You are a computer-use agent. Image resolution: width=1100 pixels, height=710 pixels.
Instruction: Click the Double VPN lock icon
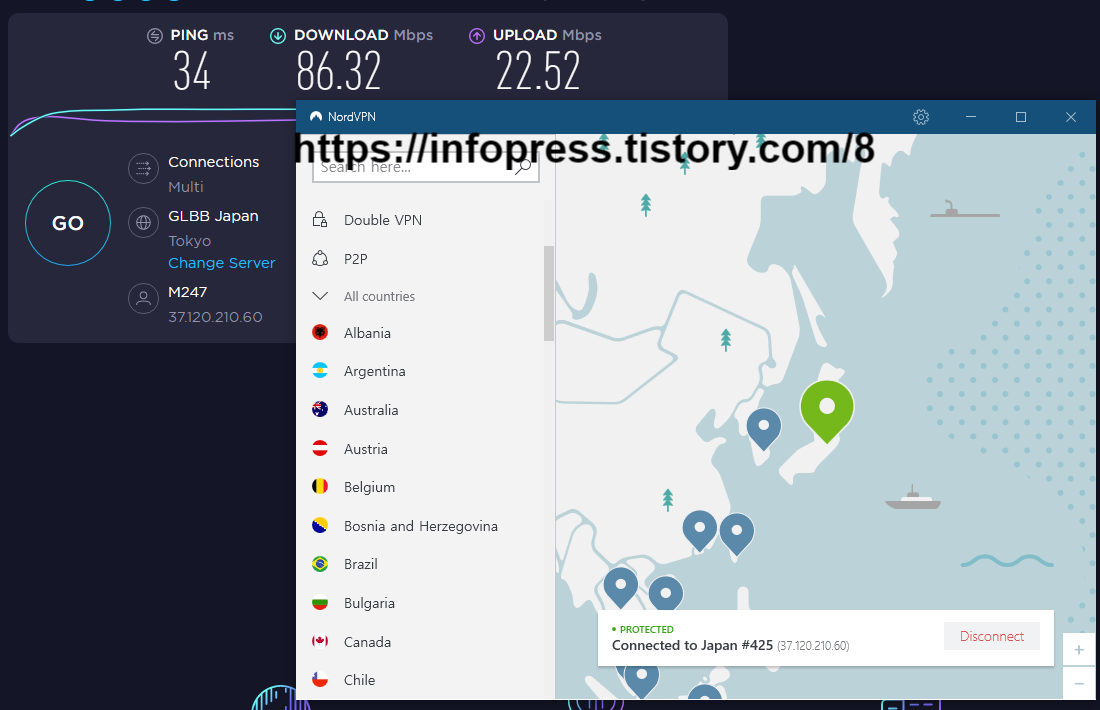click(x=320, y=220)
